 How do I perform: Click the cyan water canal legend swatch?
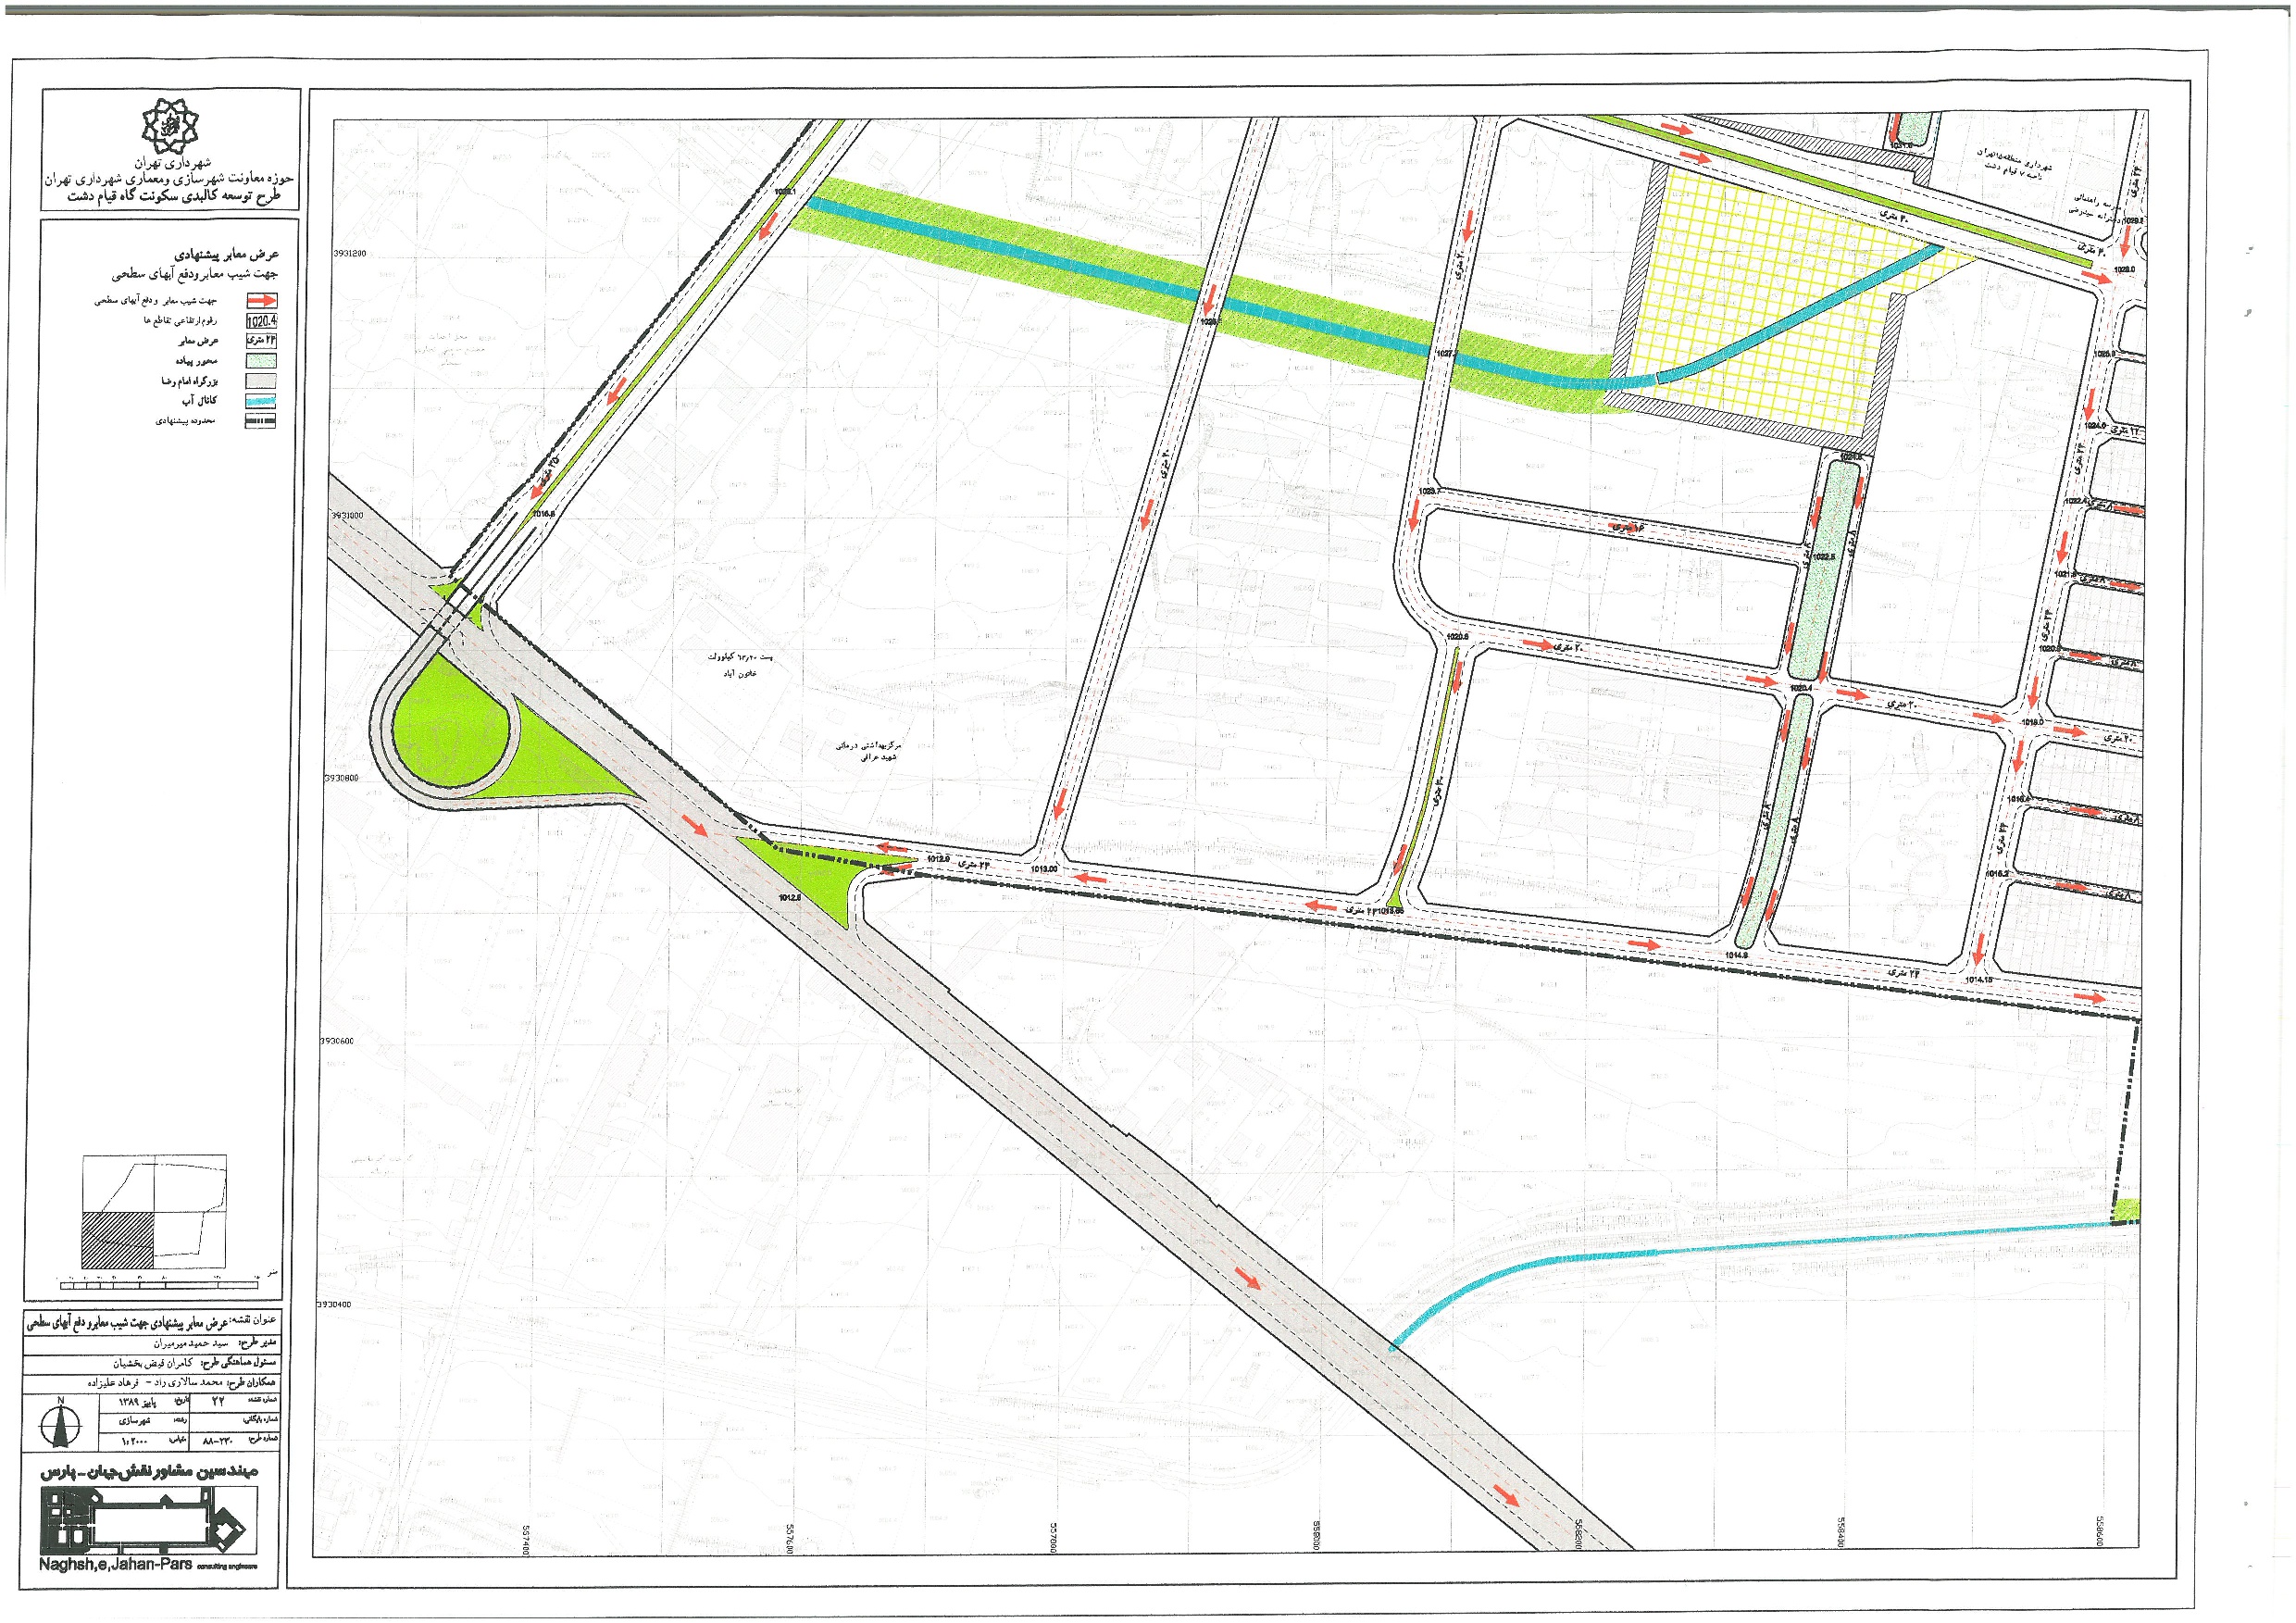(x=261, y=401)
